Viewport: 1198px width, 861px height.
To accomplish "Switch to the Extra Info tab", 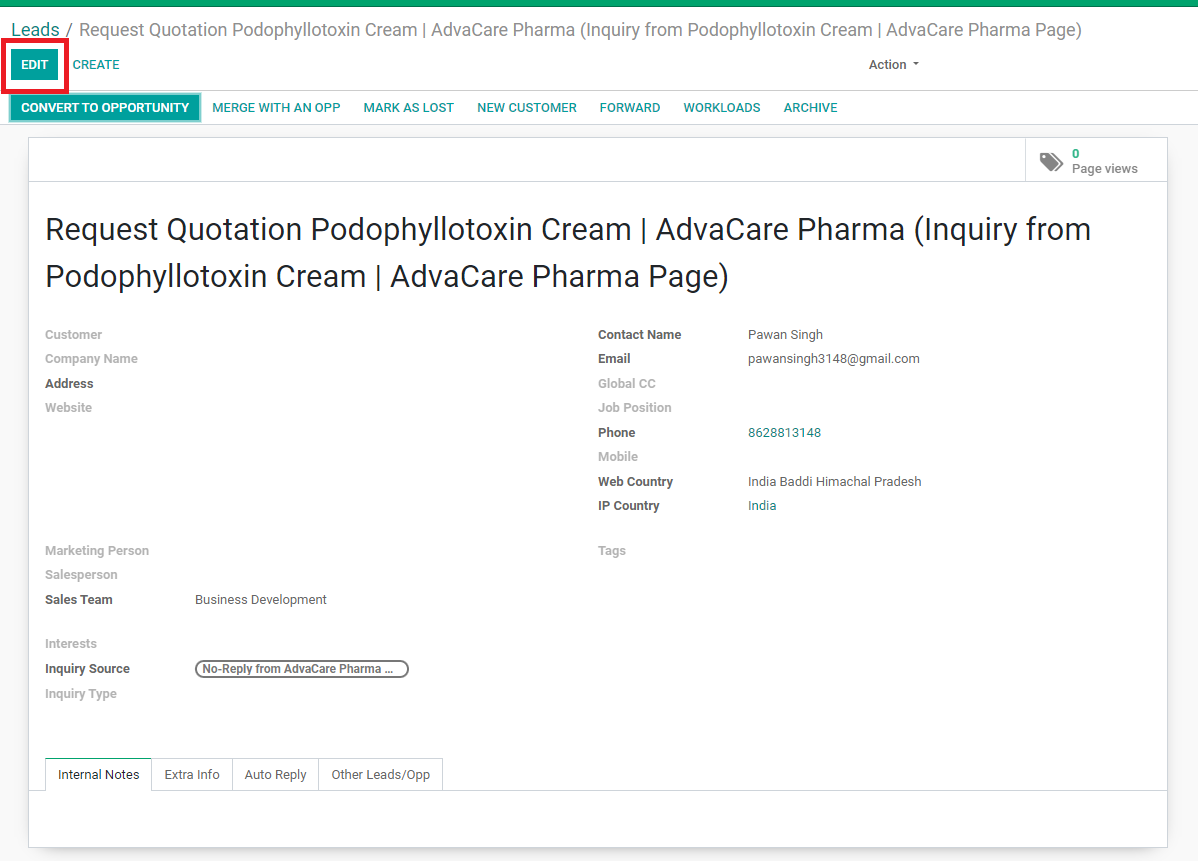I will pos(192,775).
